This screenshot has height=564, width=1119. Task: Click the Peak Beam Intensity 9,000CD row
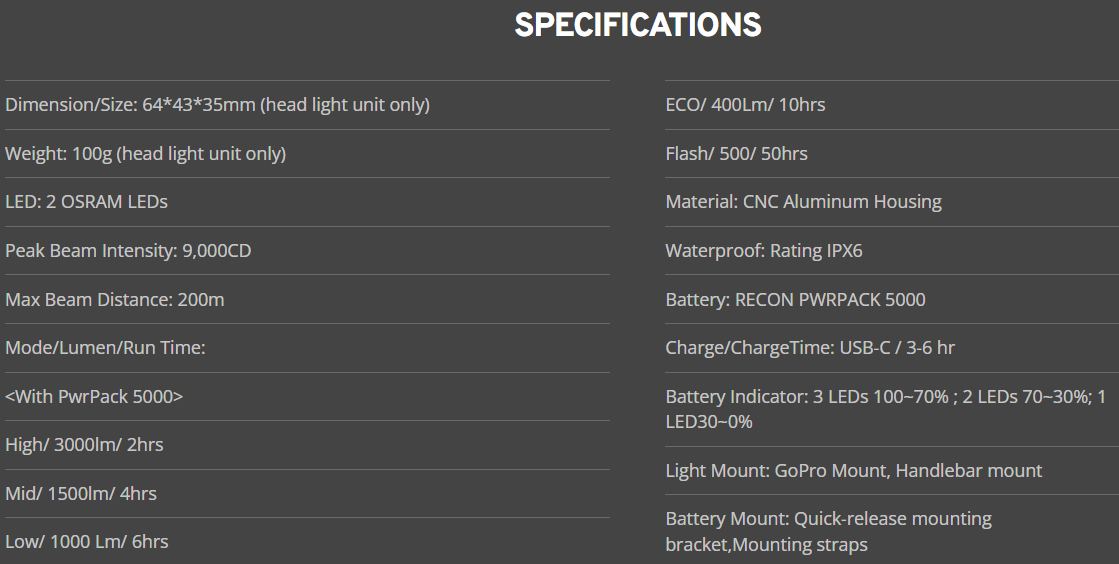coord(128,251)
